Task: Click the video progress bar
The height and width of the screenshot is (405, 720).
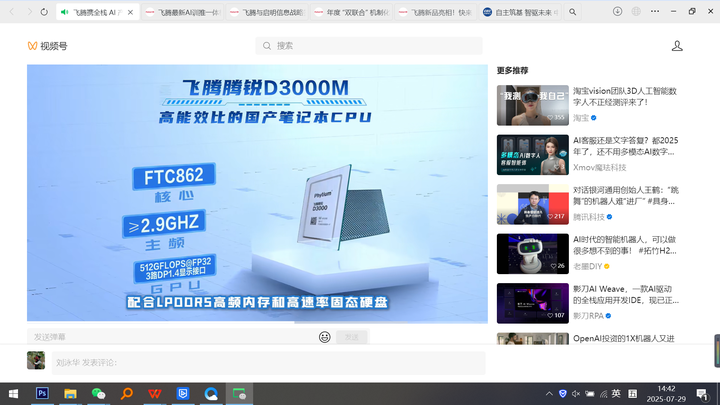Action: tap(257, 322)
